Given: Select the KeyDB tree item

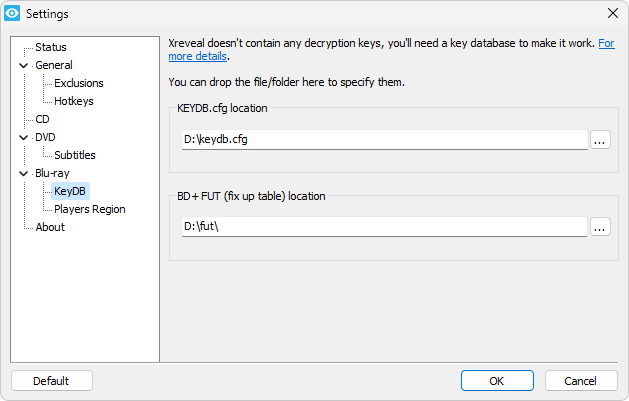Looking at the screenshot, I should pyautogui.click(x=70, y=191).
